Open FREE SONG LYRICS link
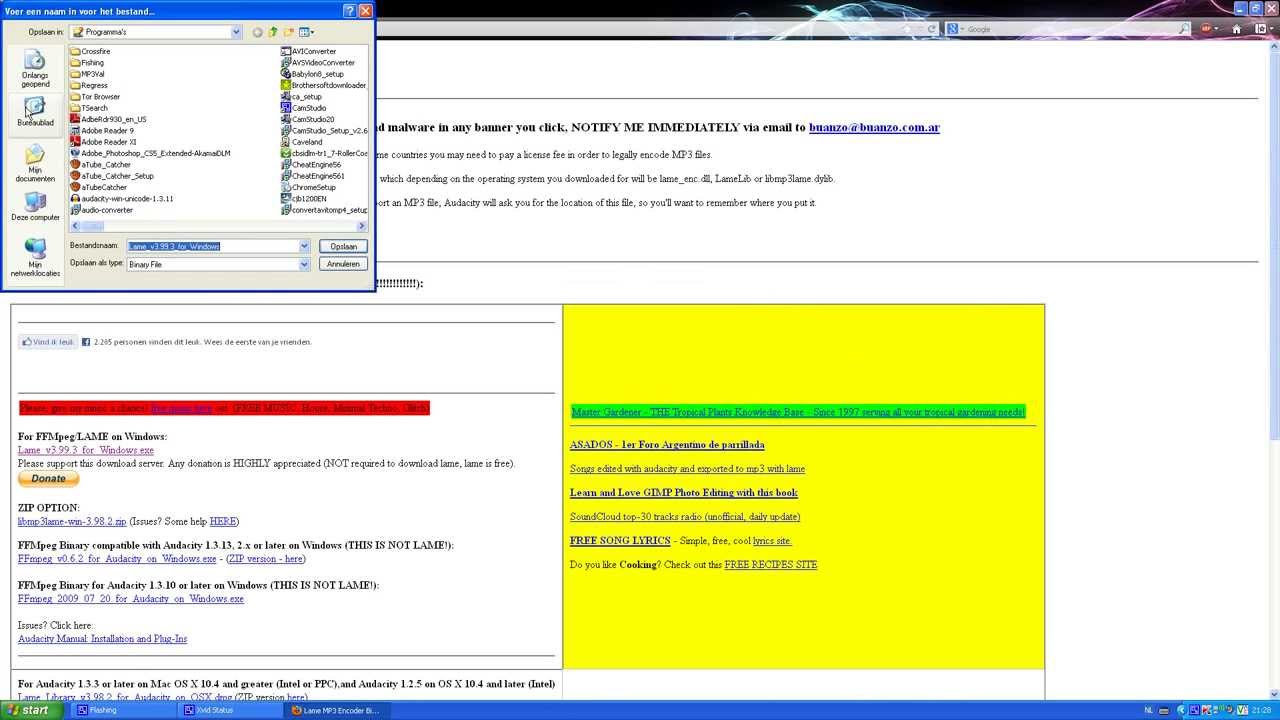The width and height of the screenshot is (1280, 720). (620, 541)
